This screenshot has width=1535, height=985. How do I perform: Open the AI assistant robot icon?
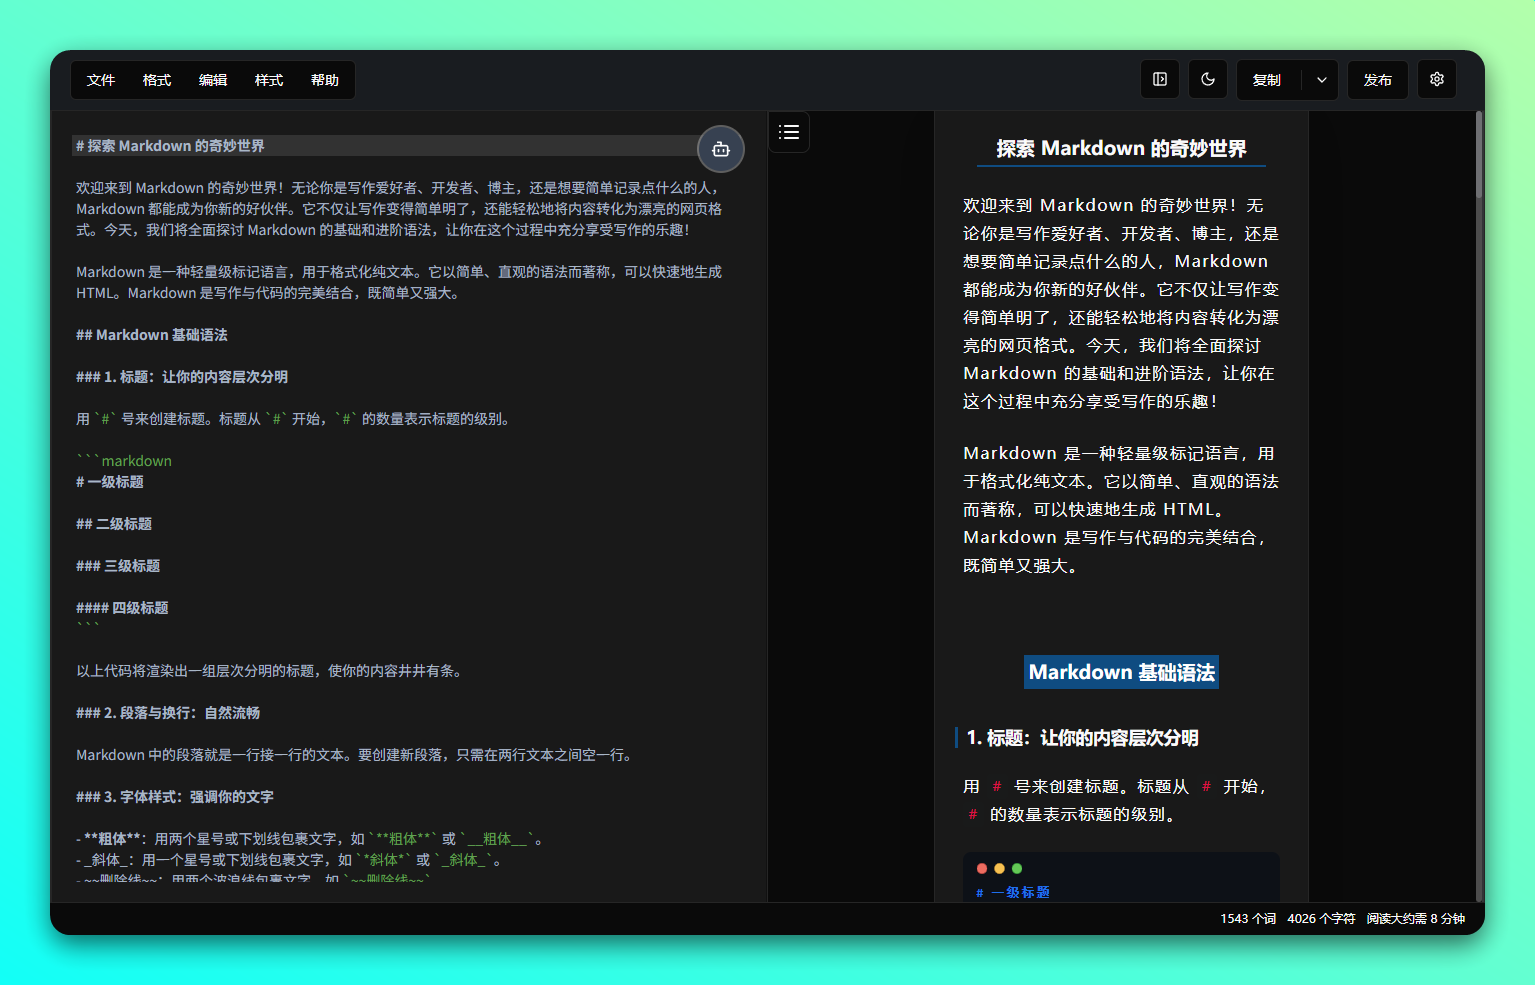[721, 149]
